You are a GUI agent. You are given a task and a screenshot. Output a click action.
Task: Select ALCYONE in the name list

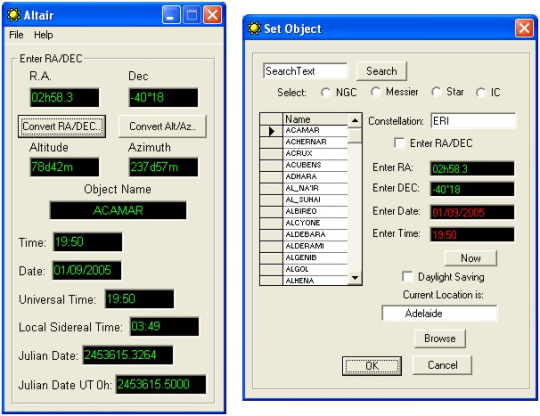click(315, 223)
